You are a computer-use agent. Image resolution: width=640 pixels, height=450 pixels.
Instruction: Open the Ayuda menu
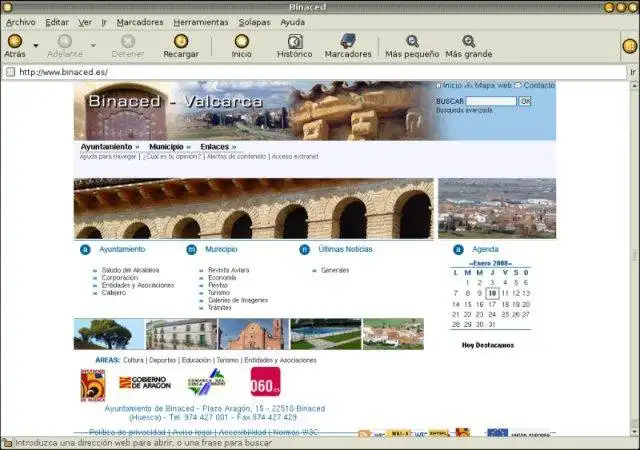(x=293, y=22)
